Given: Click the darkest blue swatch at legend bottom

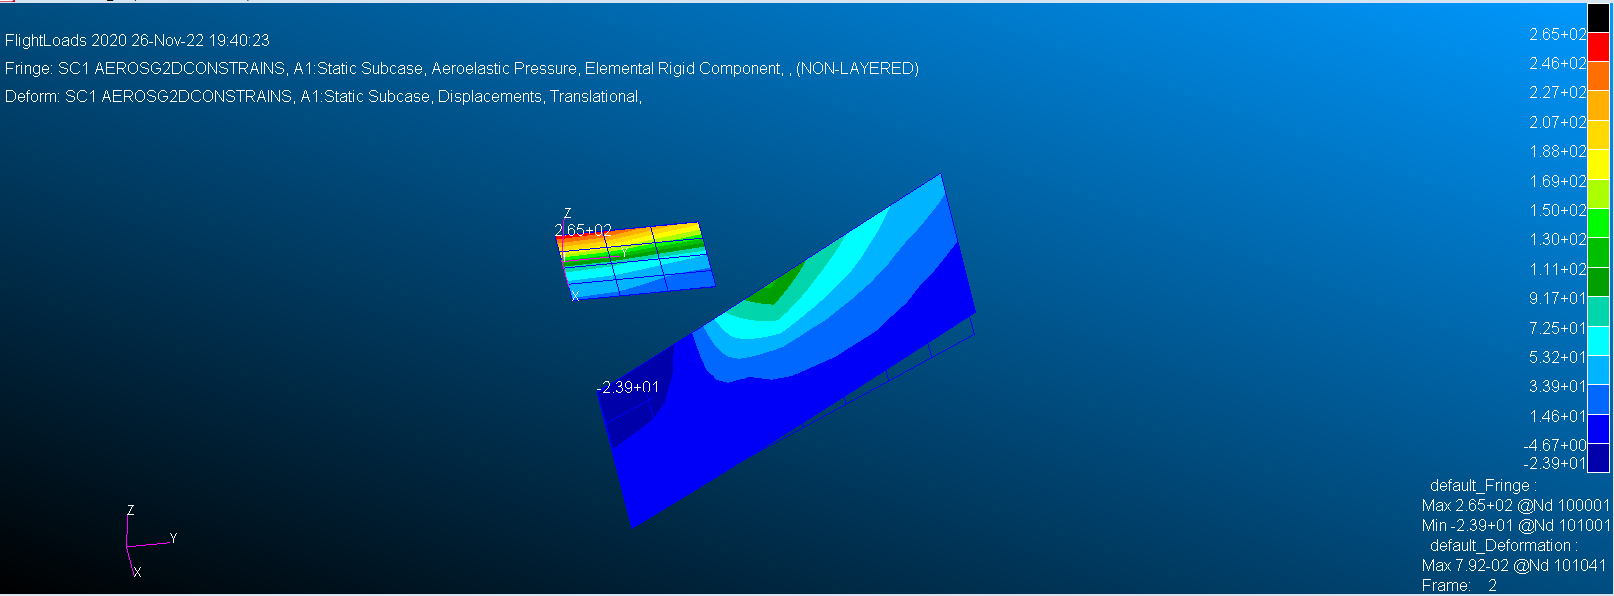Looking at the screenshot, I should (1599, 457).
